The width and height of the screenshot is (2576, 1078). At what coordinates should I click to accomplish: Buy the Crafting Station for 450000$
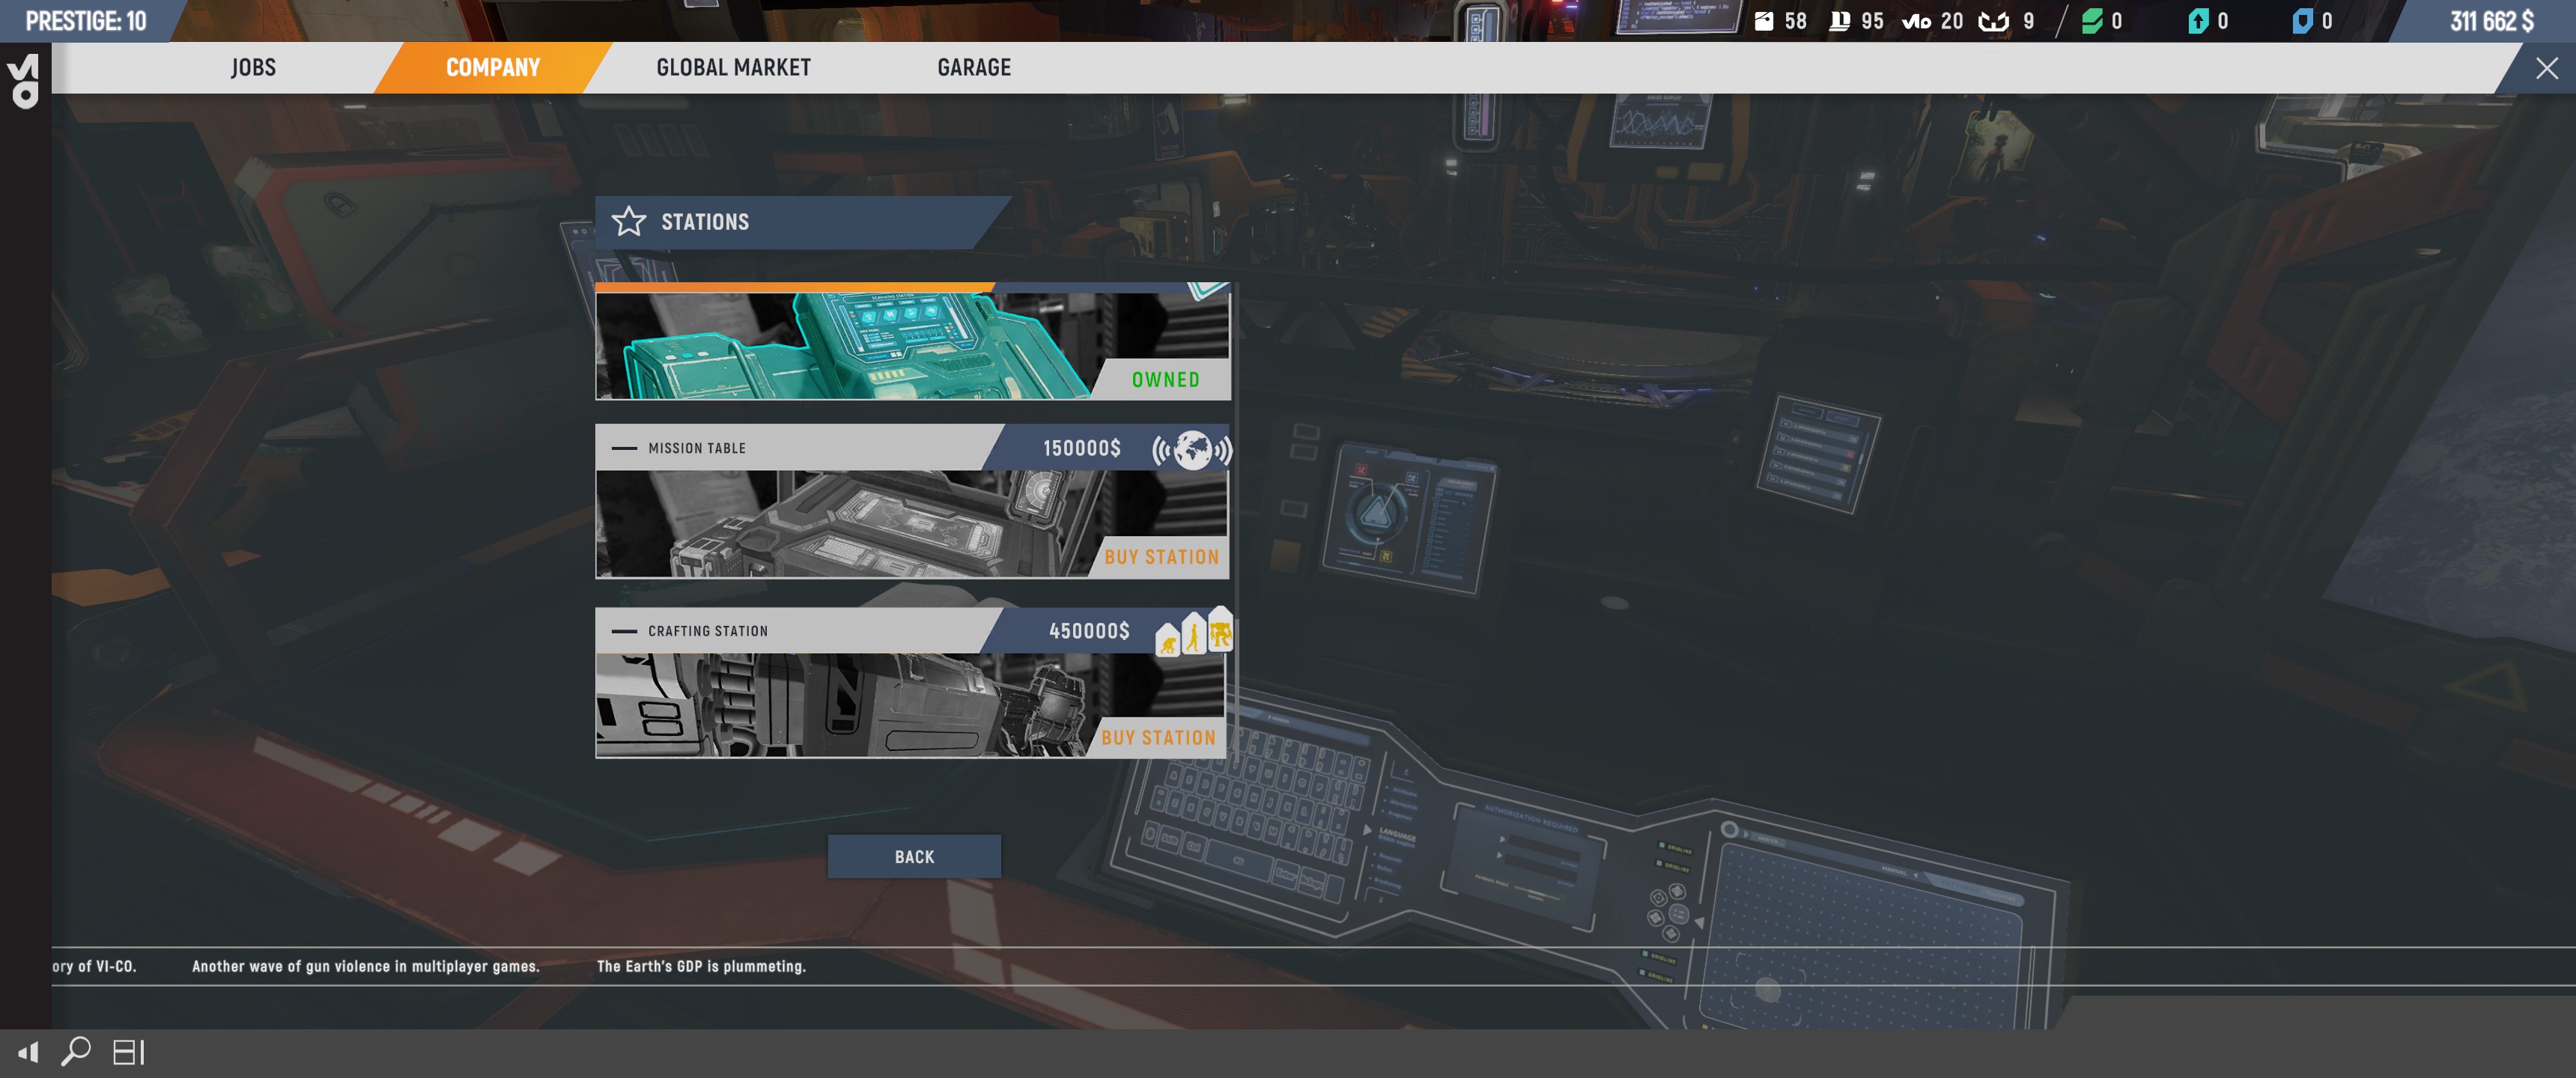[1158, 738]
